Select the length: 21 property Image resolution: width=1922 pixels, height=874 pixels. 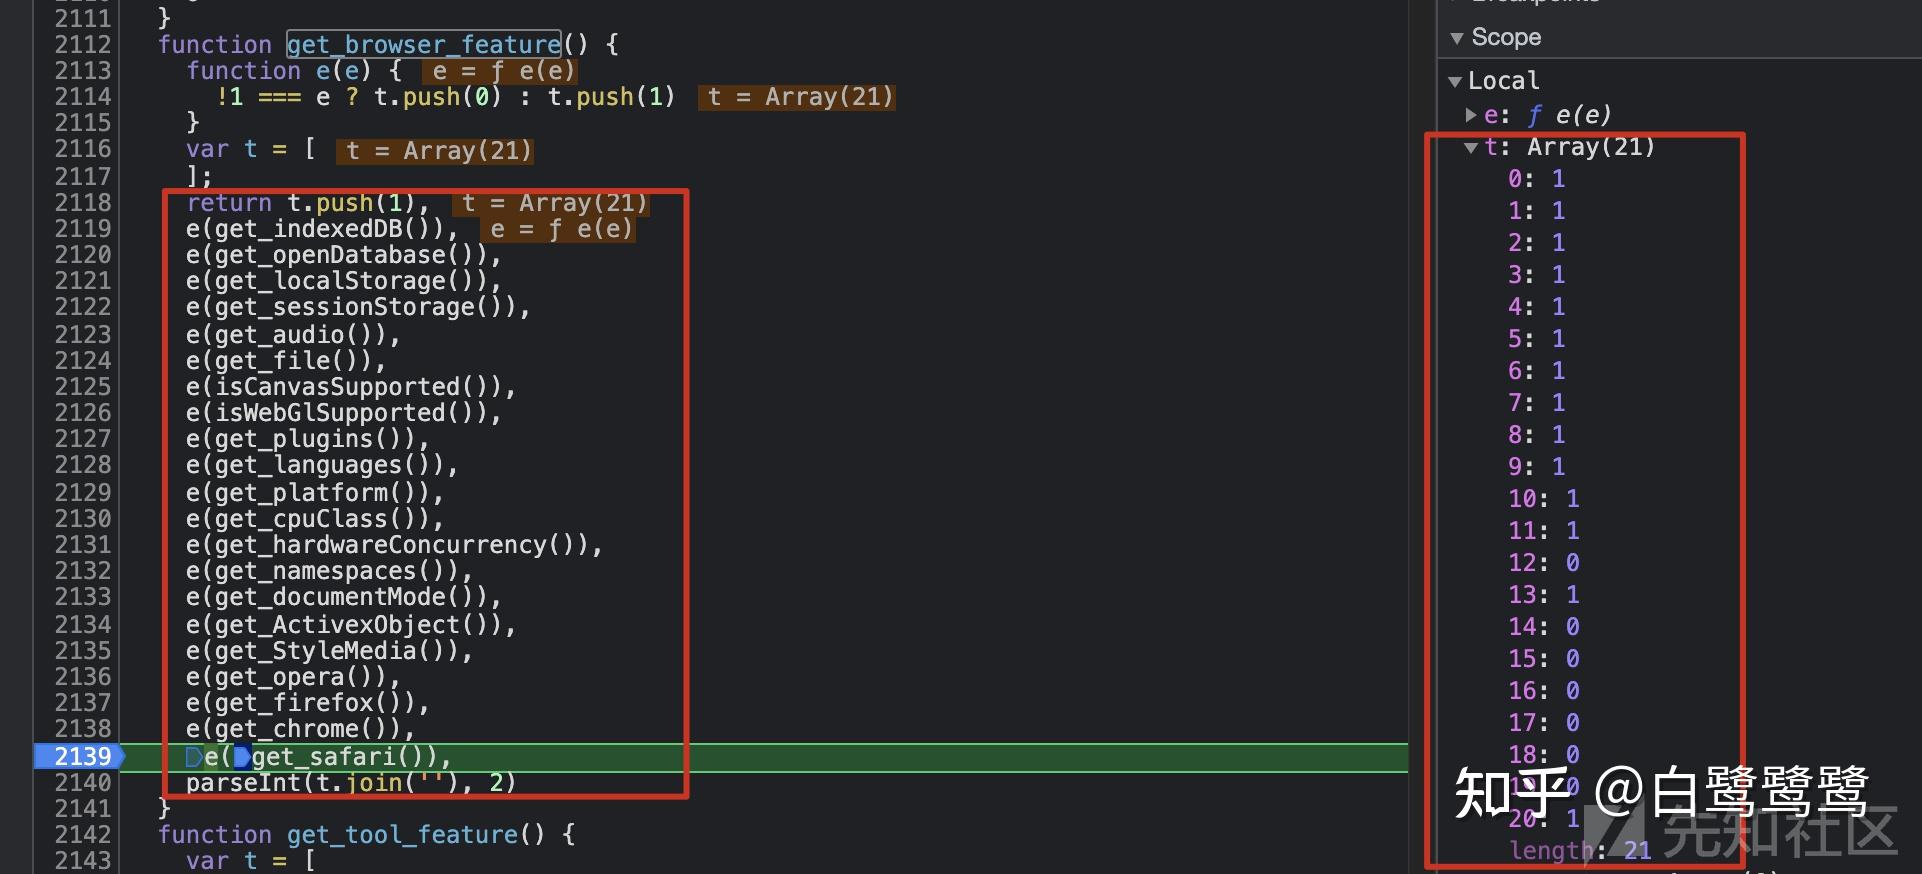pos(1580,851)
